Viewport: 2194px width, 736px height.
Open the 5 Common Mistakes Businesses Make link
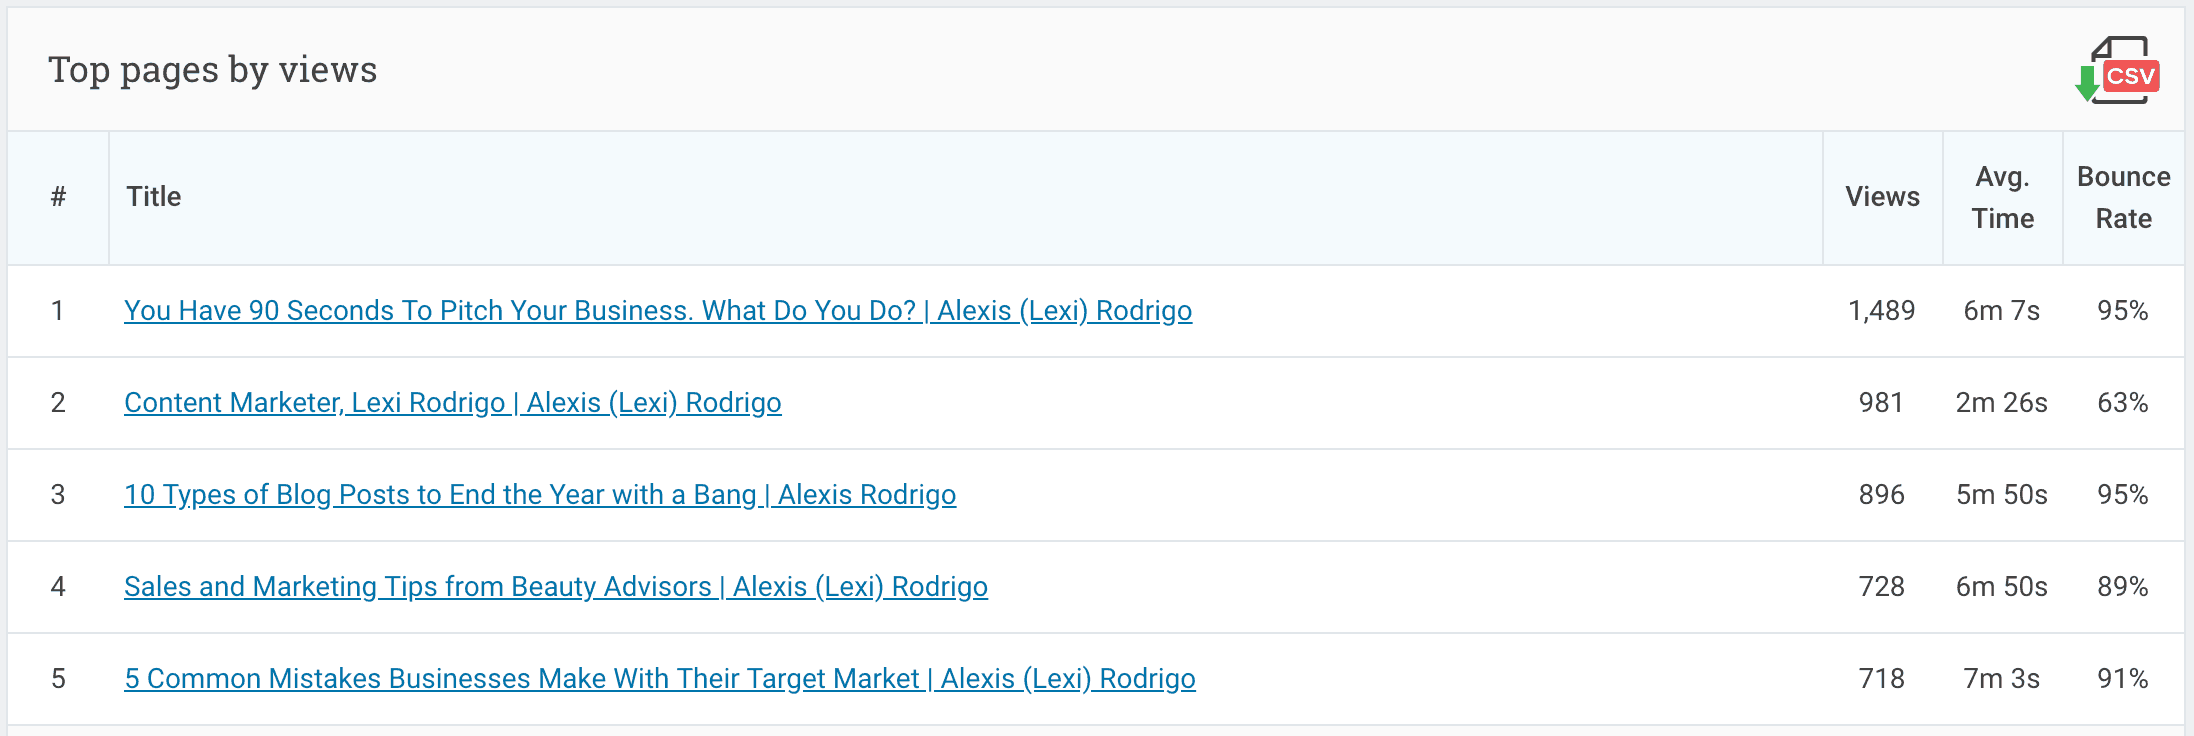(660, 679)
